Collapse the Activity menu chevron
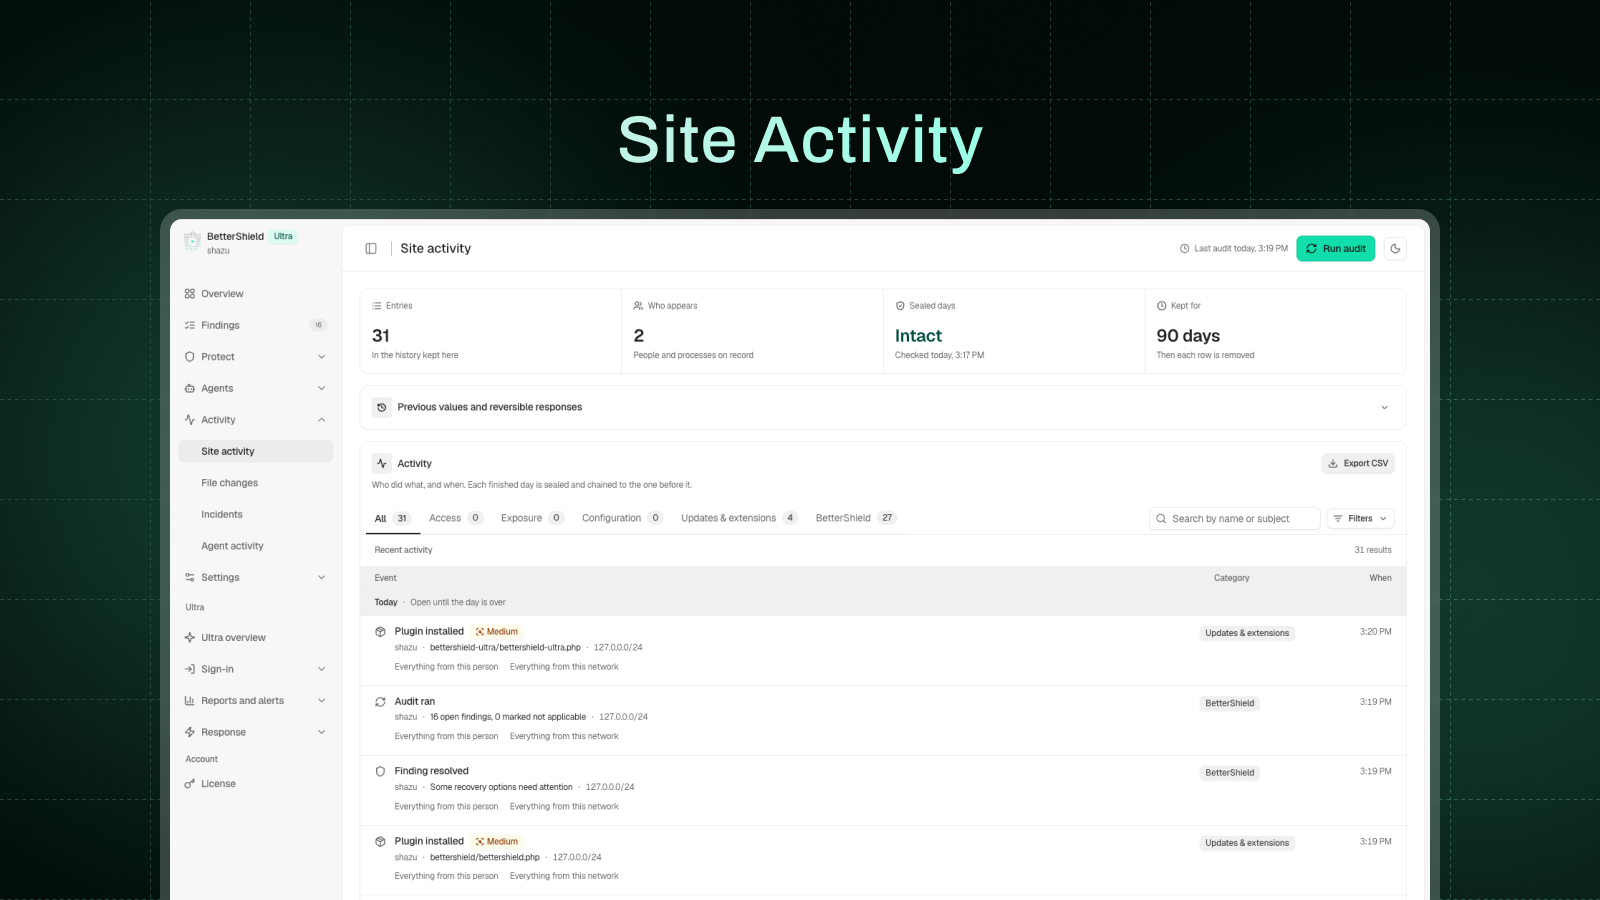The image size is (1600, 900). coord(322,420)
